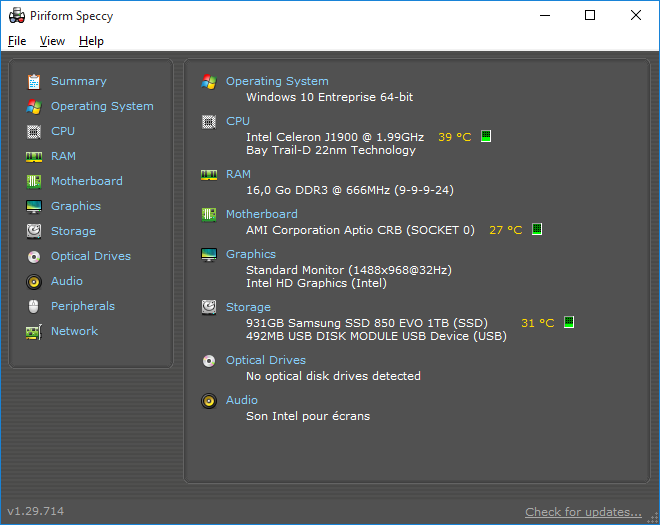
Task: Click the RAM heading link in summary
Action: coord(238,174)
